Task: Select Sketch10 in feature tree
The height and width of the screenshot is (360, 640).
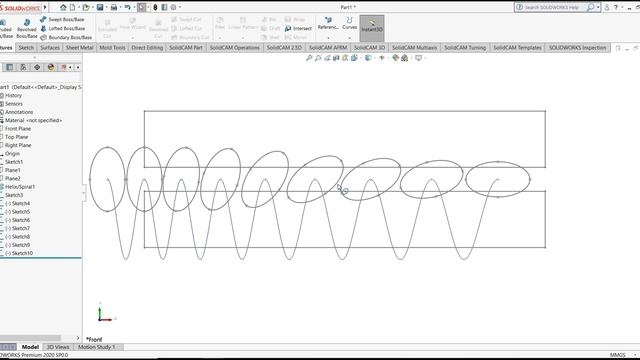Action: point(19,253)
